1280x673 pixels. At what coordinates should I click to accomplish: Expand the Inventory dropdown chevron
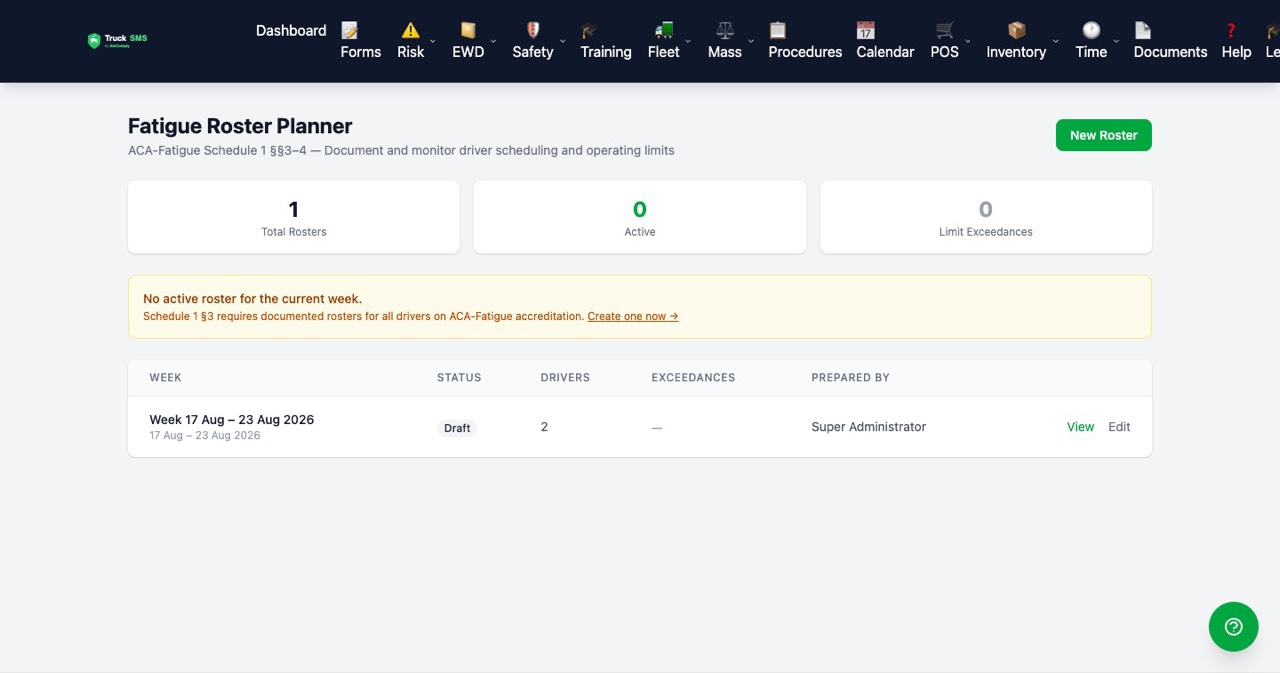coord(1055,41)
